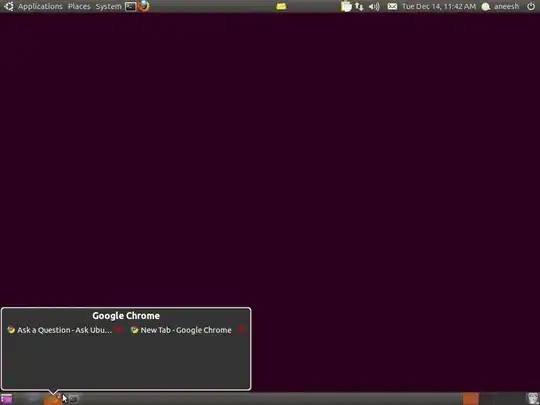This screenshot has height=405, width=540.
Task: Click Chrome icon beside Ask a Question entry
Action: [x=11, y=330]
